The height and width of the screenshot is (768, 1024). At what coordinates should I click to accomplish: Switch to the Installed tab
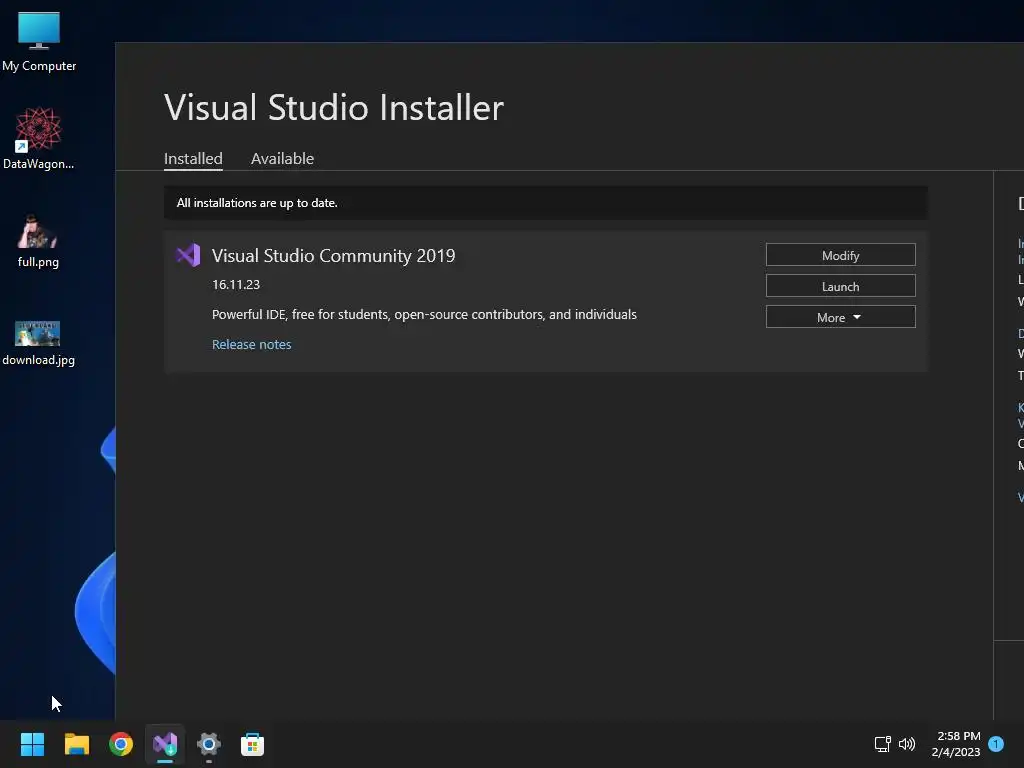pyautogui.click(x=193, y=159)
